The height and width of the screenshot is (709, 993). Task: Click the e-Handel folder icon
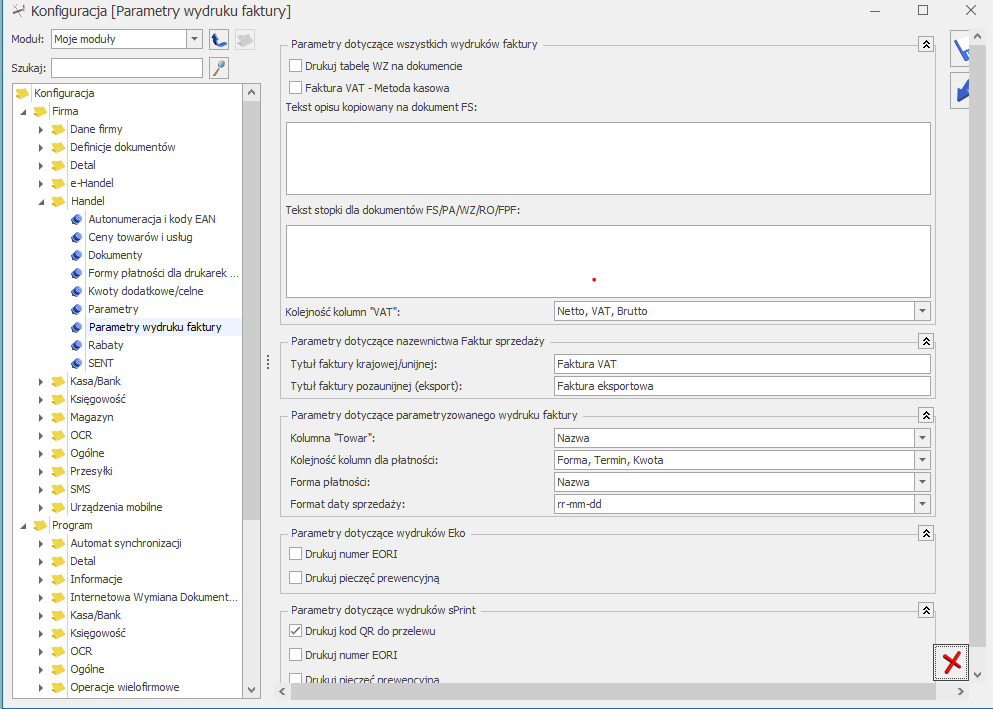tap(59, 183)
